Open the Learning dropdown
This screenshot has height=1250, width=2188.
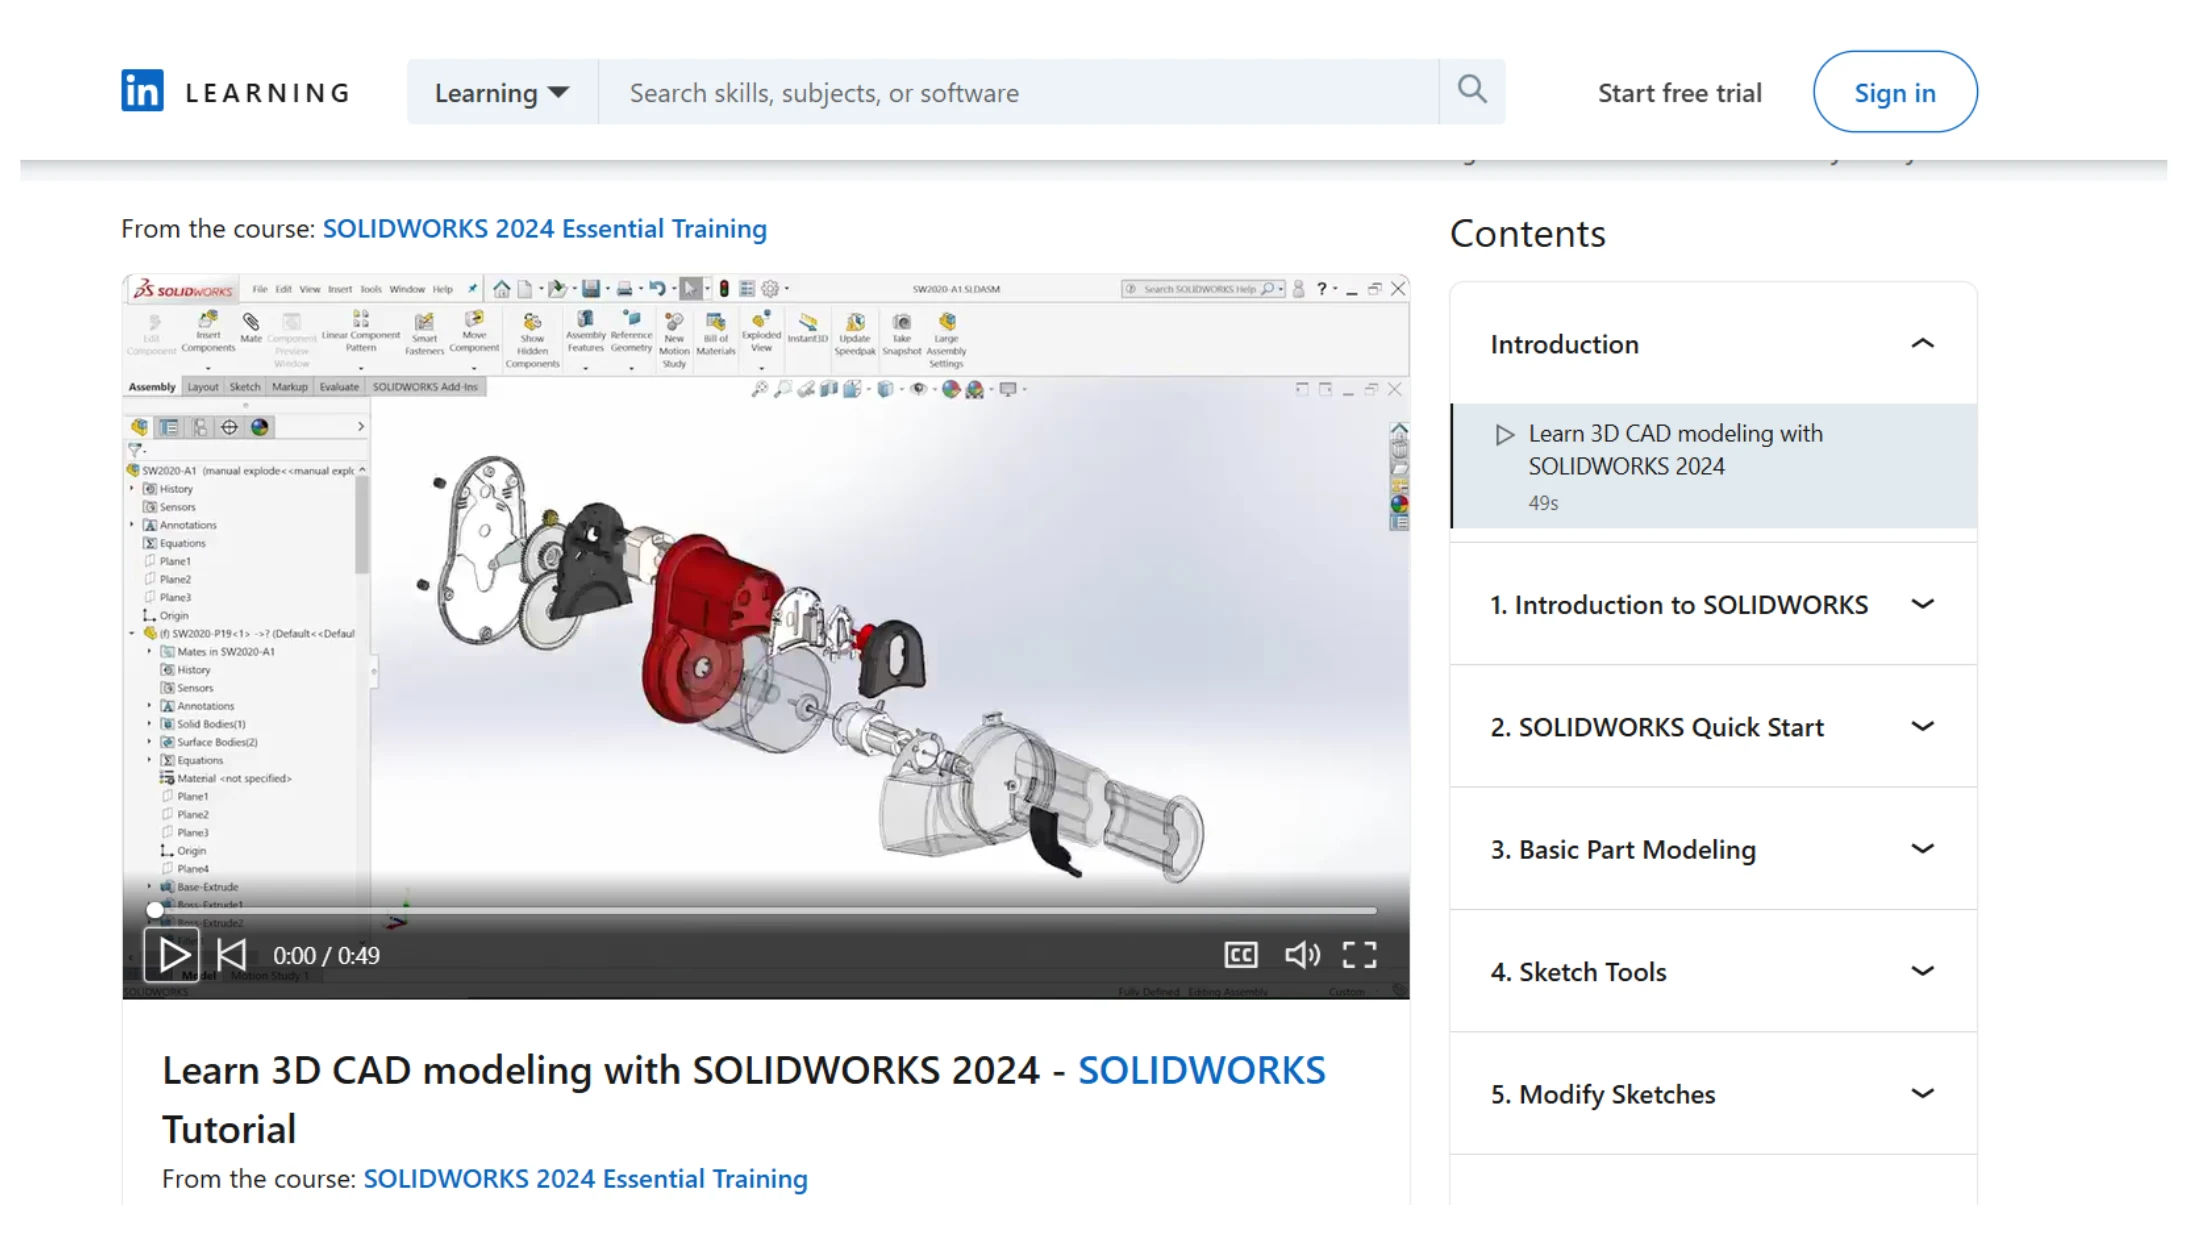pos(502,93)
